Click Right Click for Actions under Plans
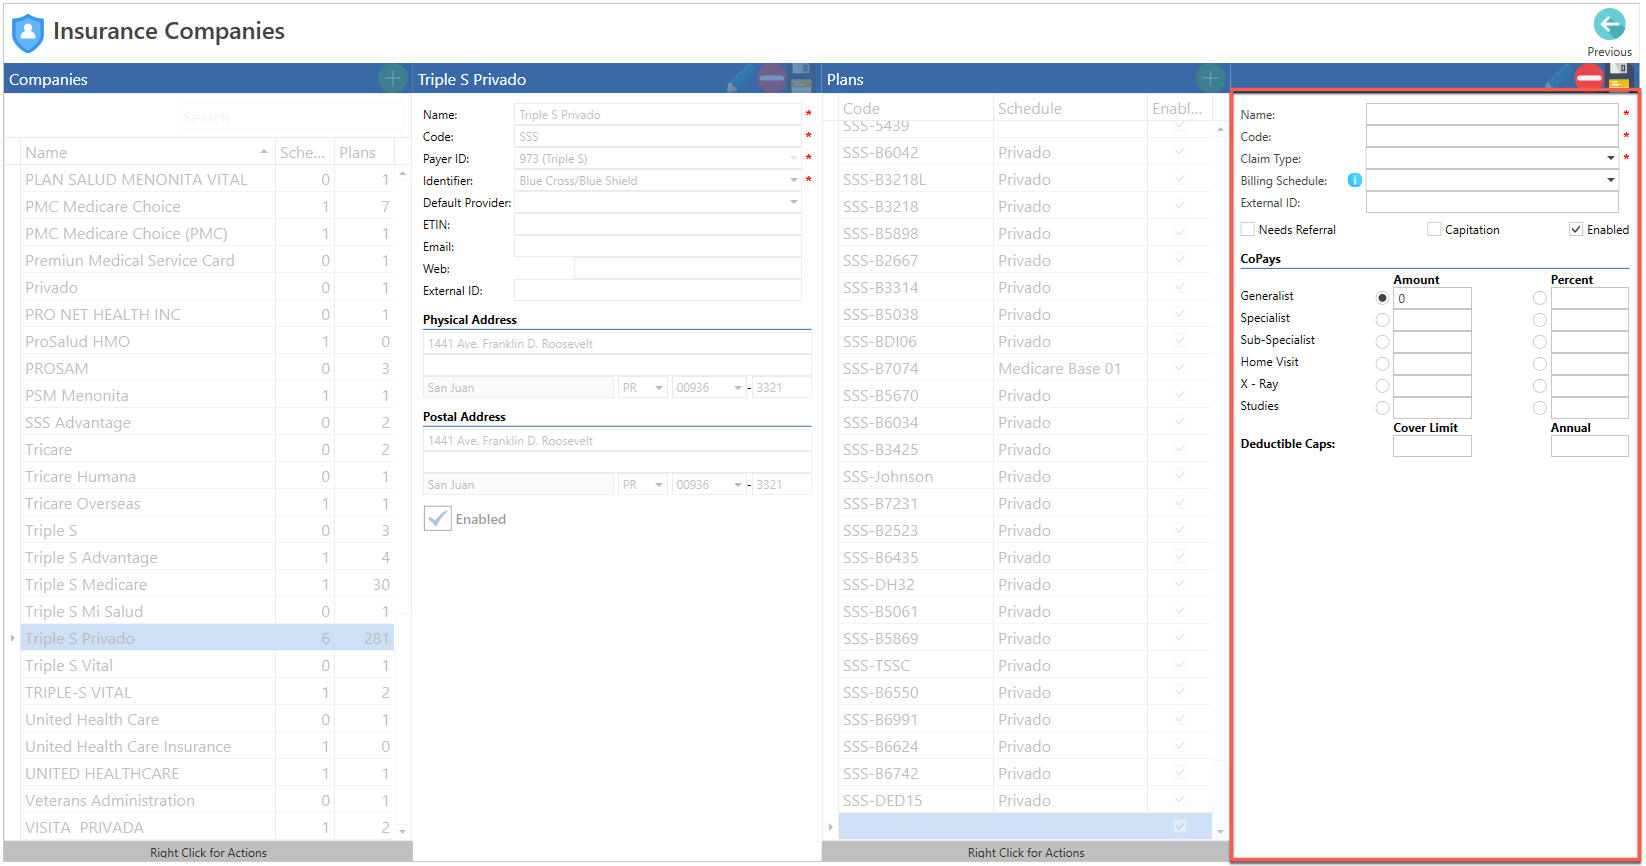This screenshot has width=1646, height=866. 1026,852
